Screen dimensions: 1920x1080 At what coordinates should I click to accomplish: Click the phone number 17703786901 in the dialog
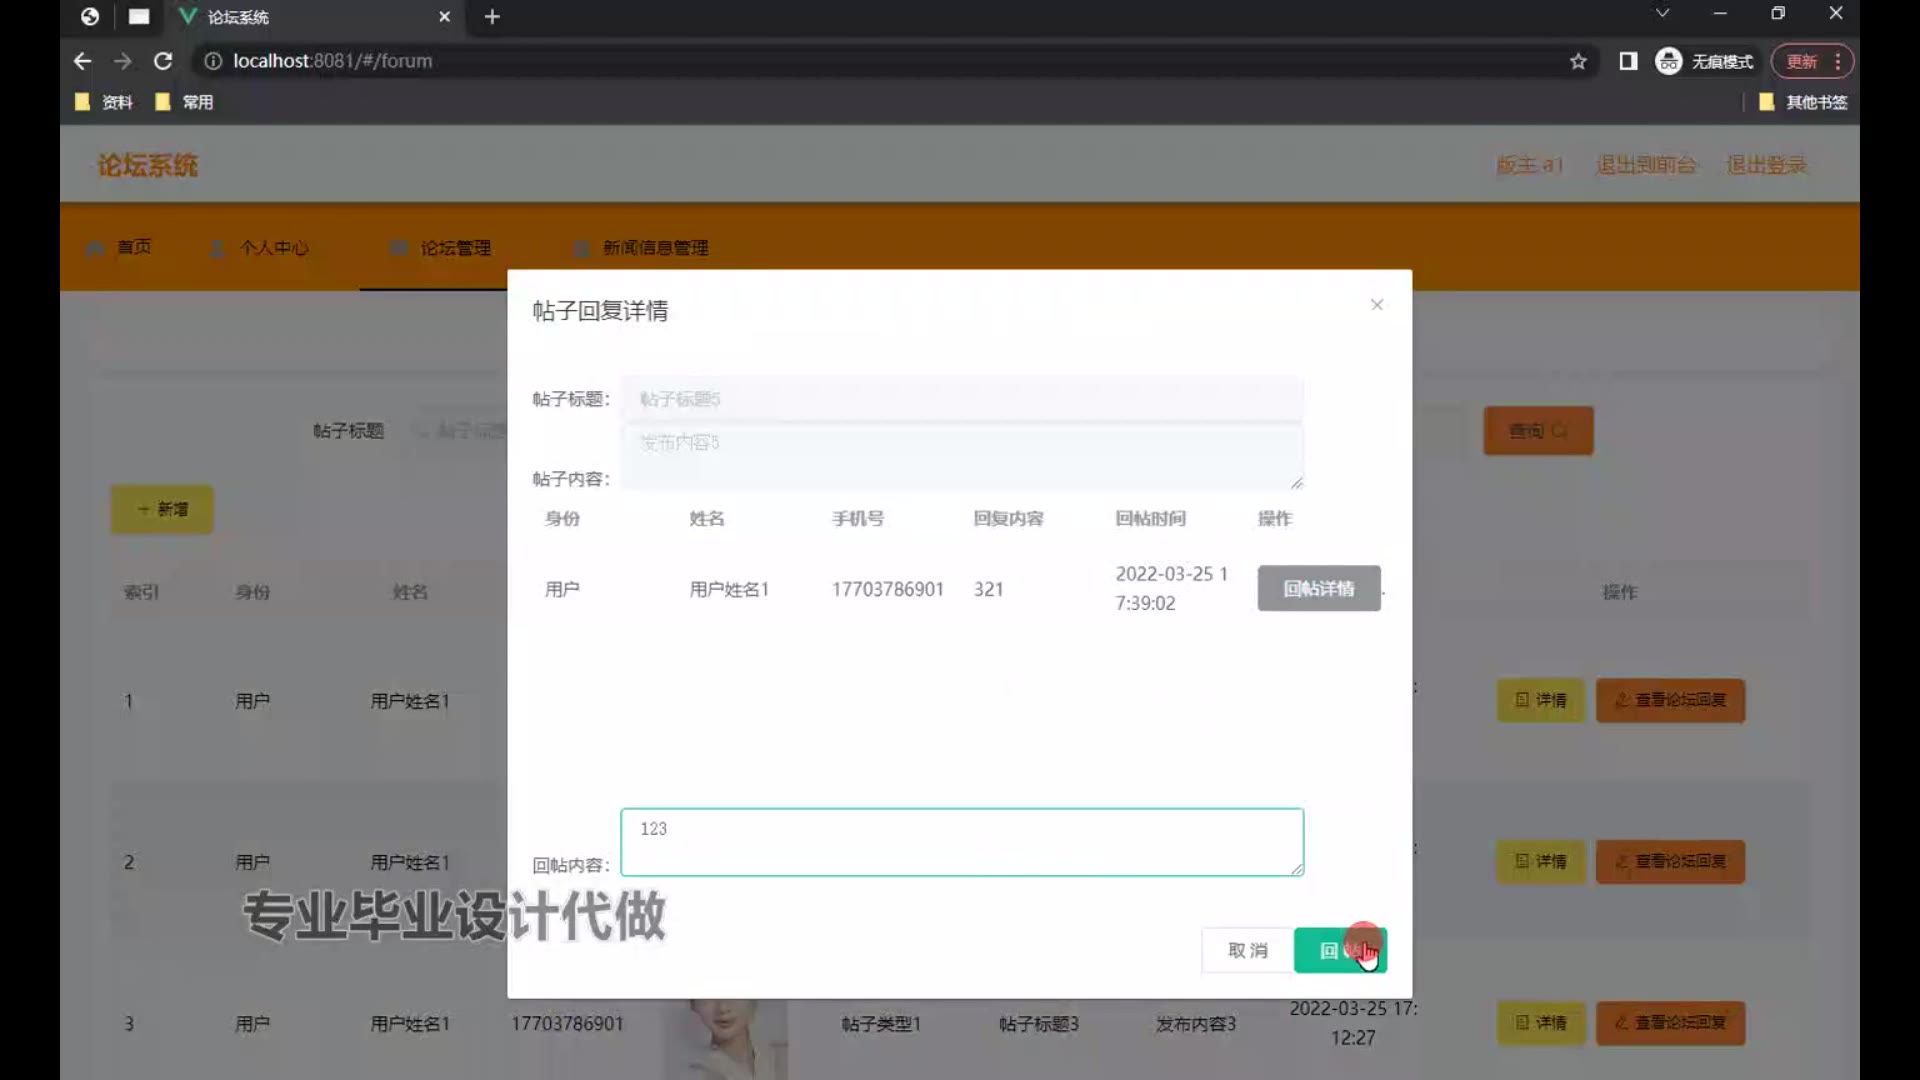(888, 589)
